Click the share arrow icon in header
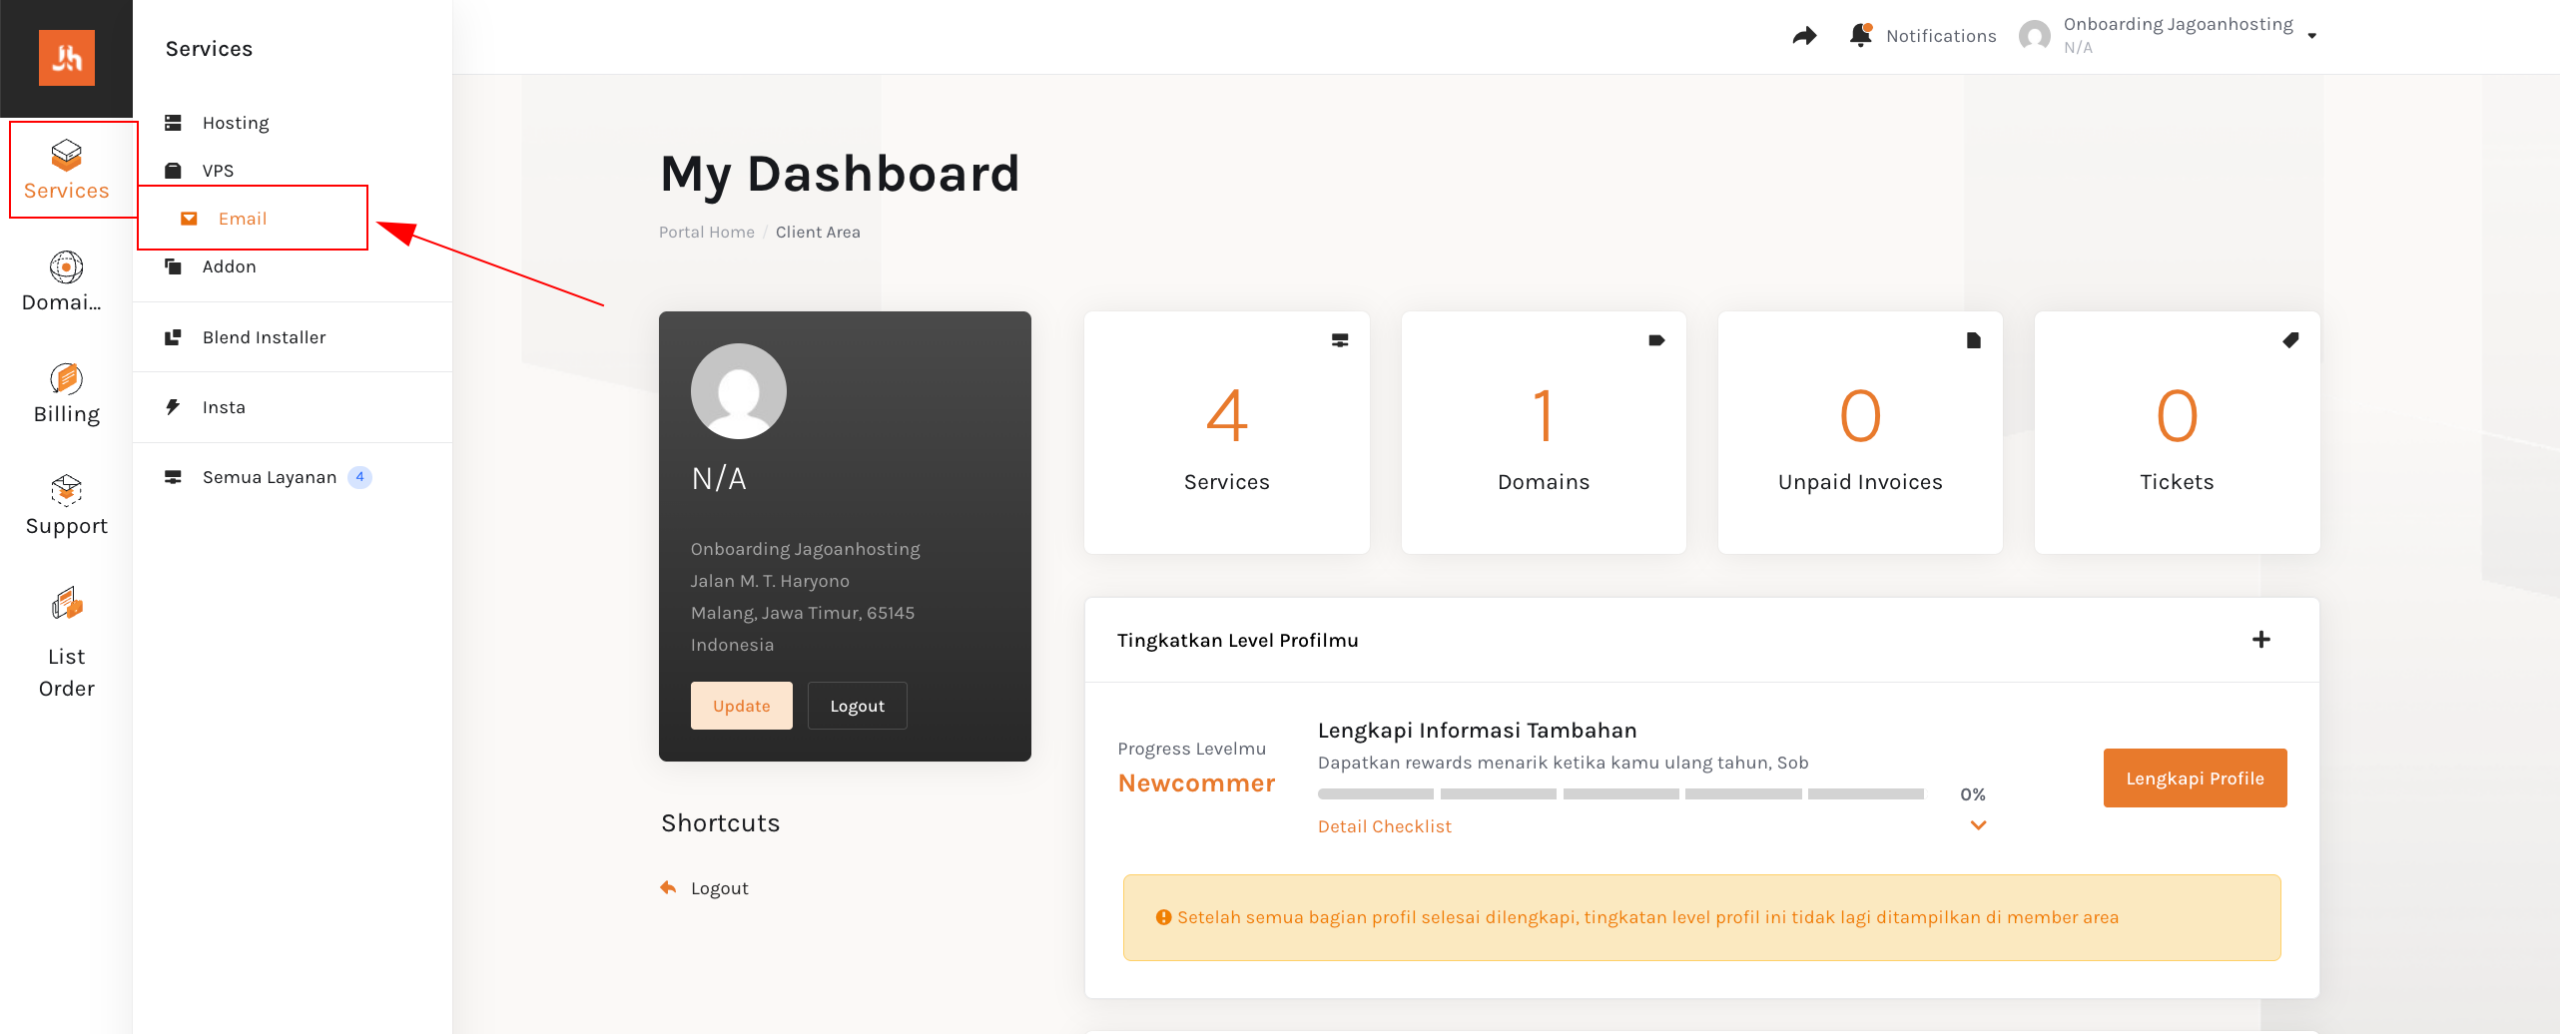This screenshot has width=2560, height=1034. [1804, 36]
